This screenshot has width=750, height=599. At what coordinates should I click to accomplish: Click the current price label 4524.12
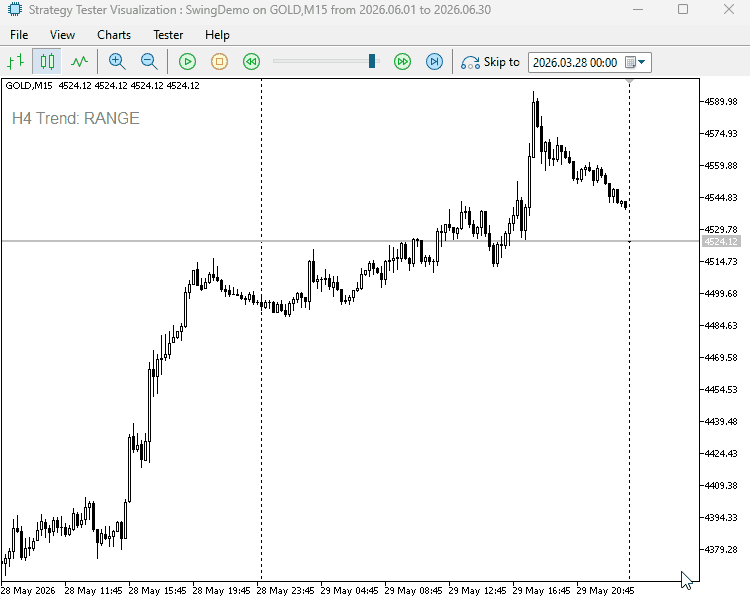coord(721,242)
